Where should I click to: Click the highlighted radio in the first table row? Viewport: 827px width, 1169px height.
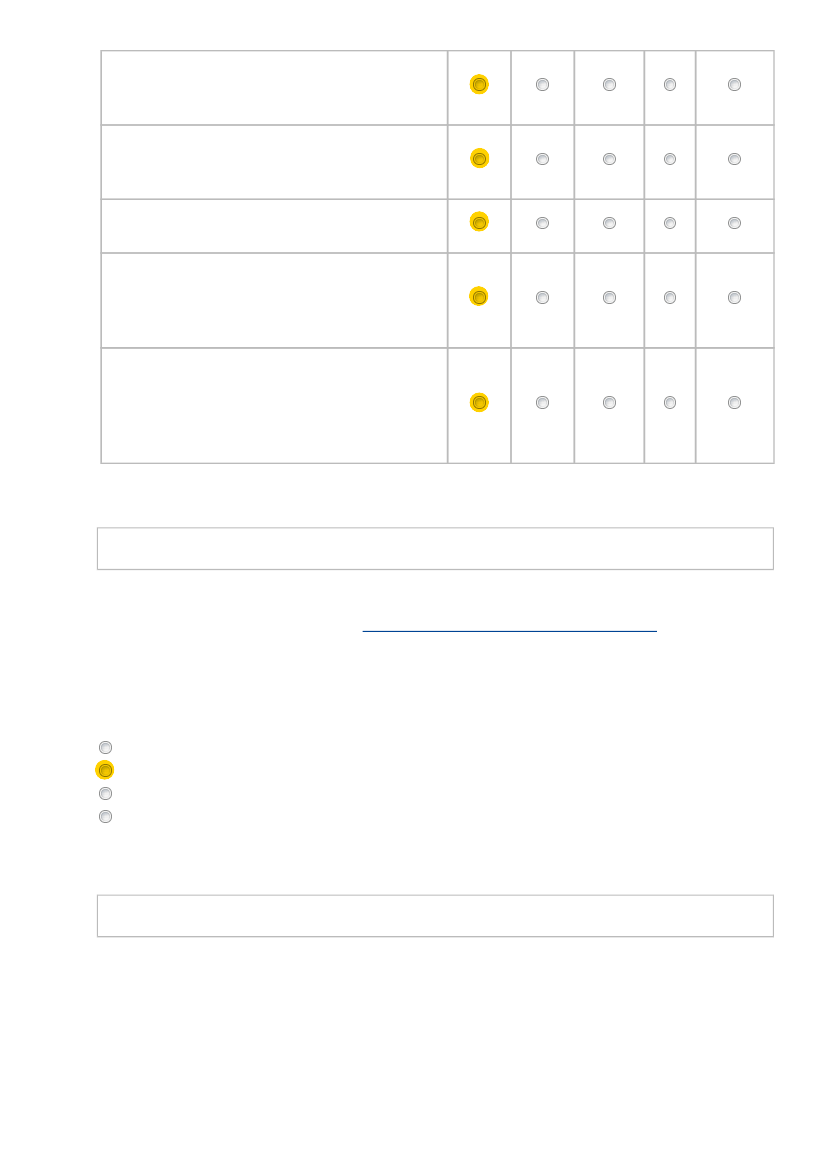(479, 85)
